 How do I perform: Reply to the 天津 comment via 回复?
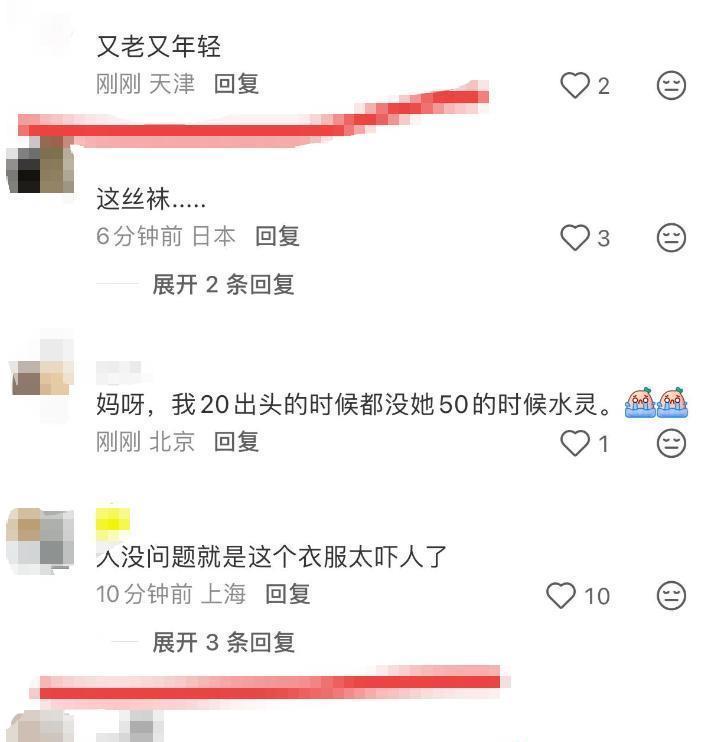coord(236,84)
